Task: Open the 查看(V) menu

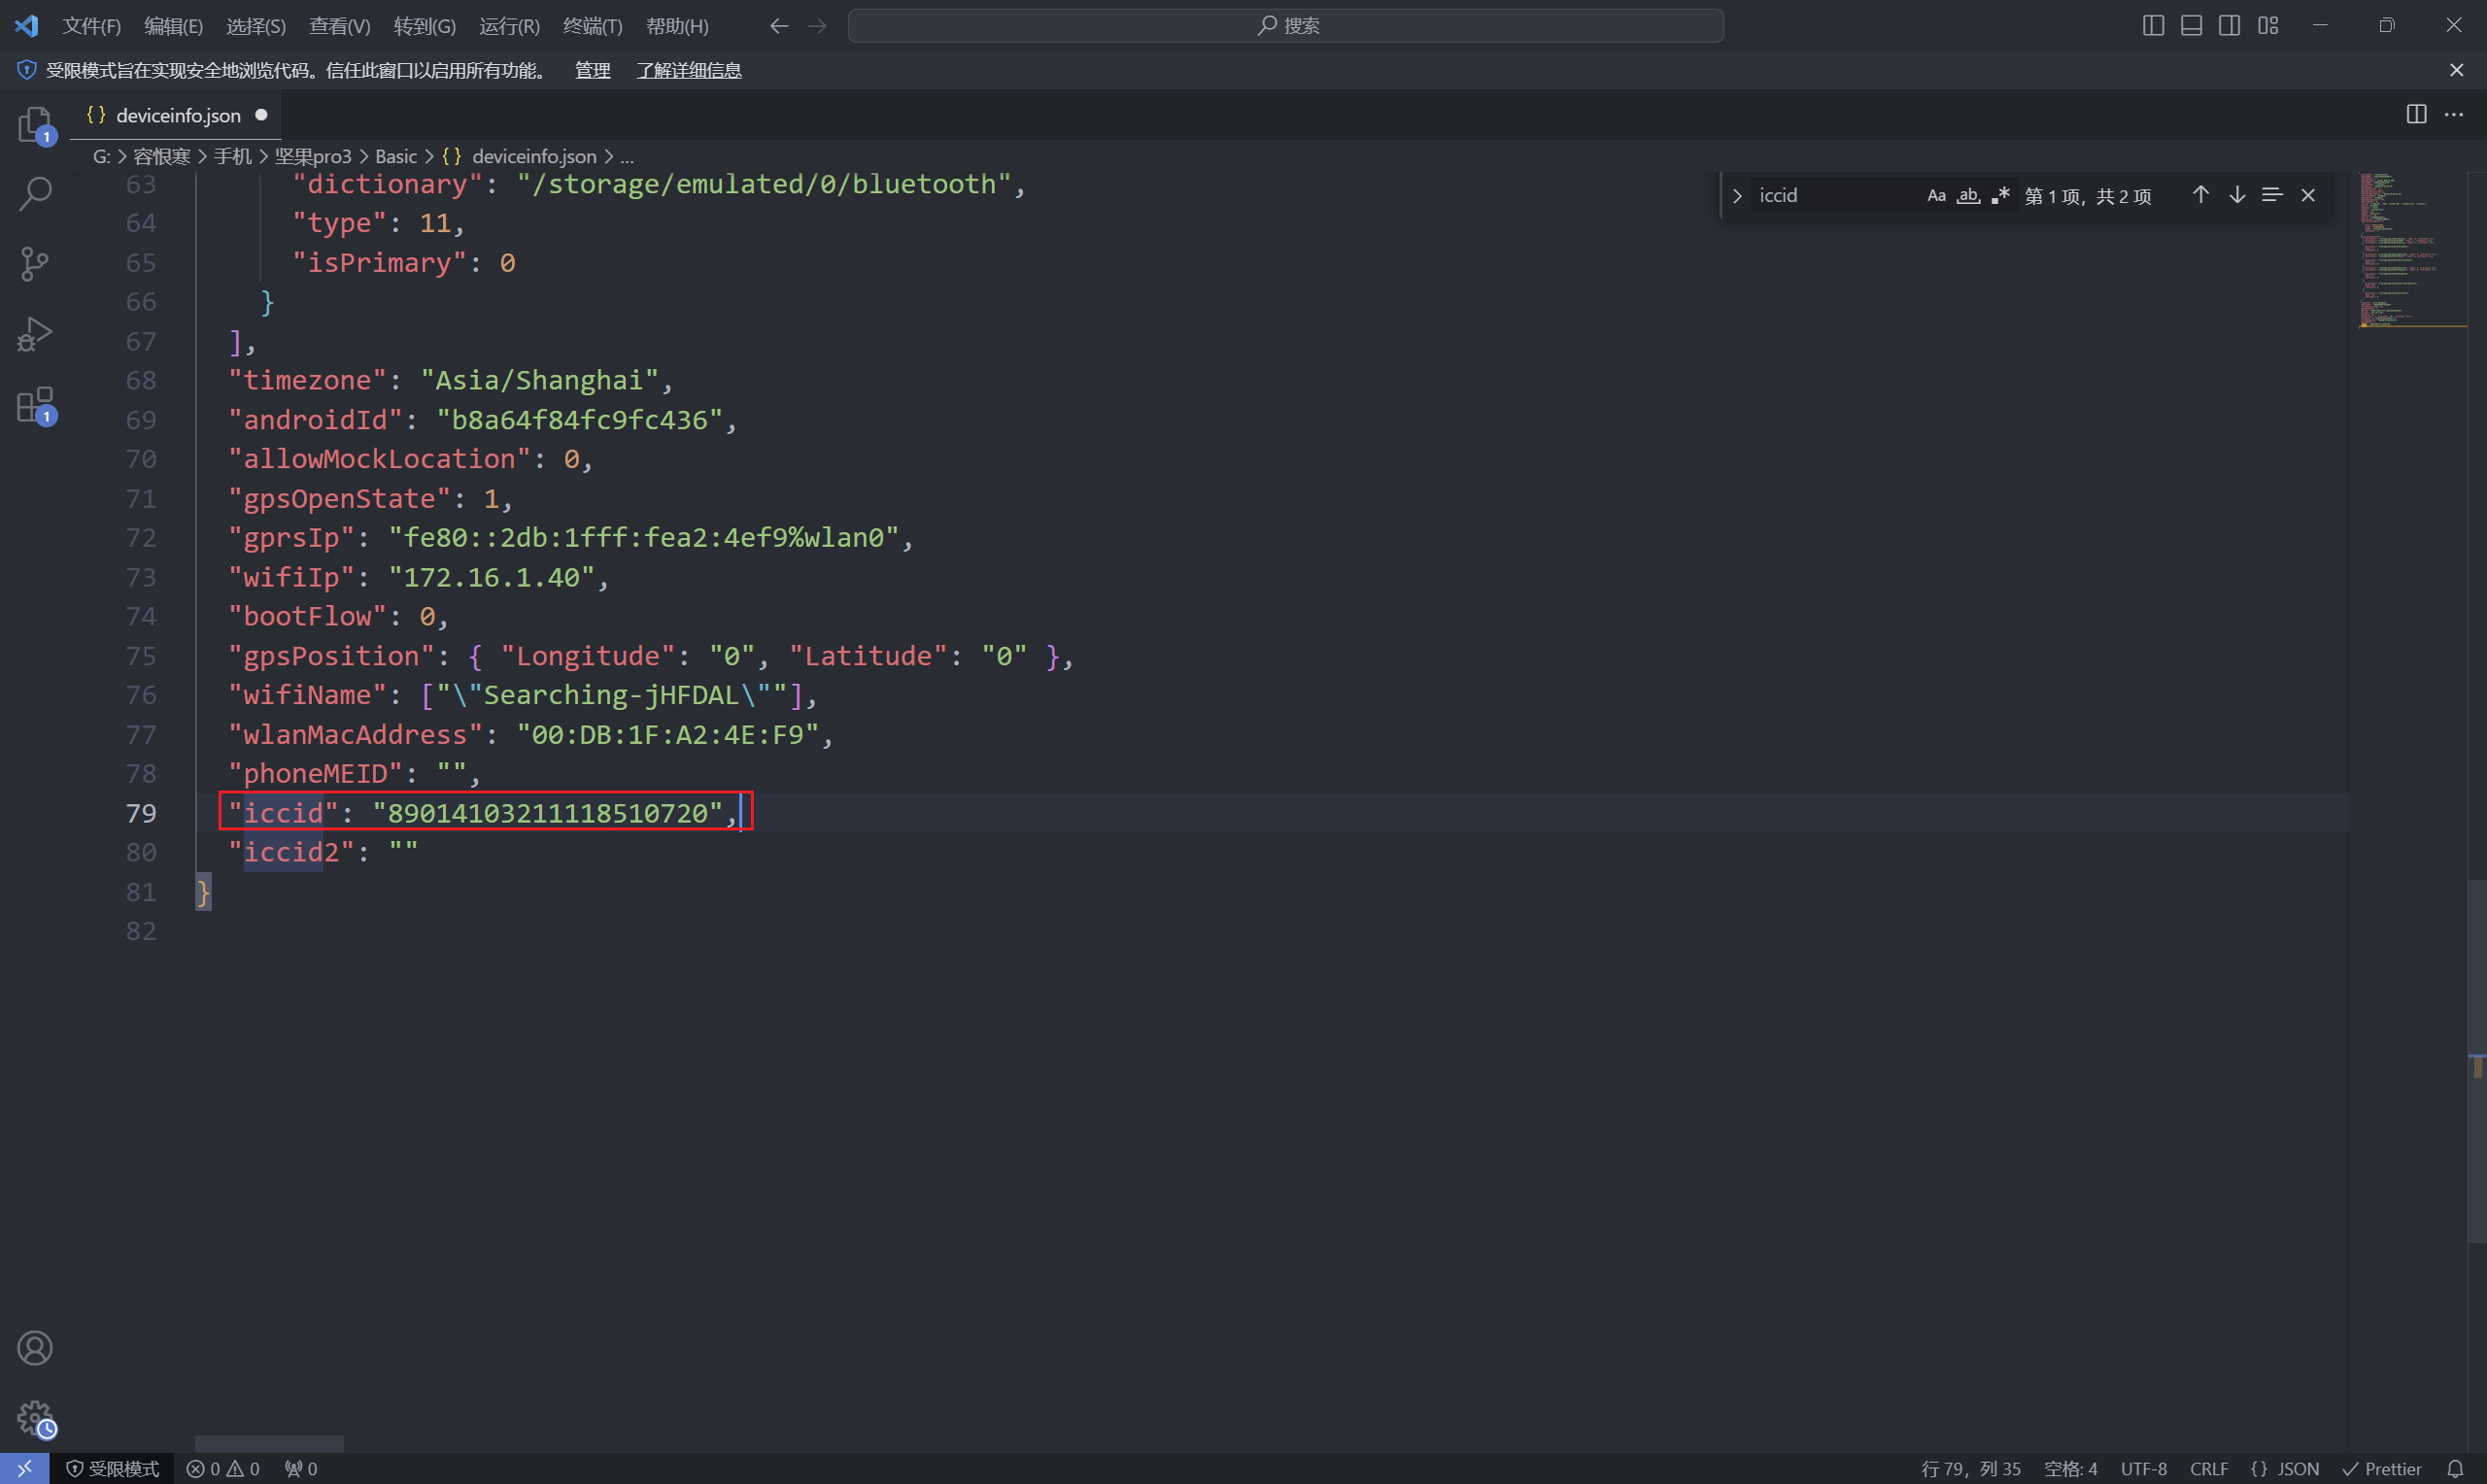Action: 339,26
